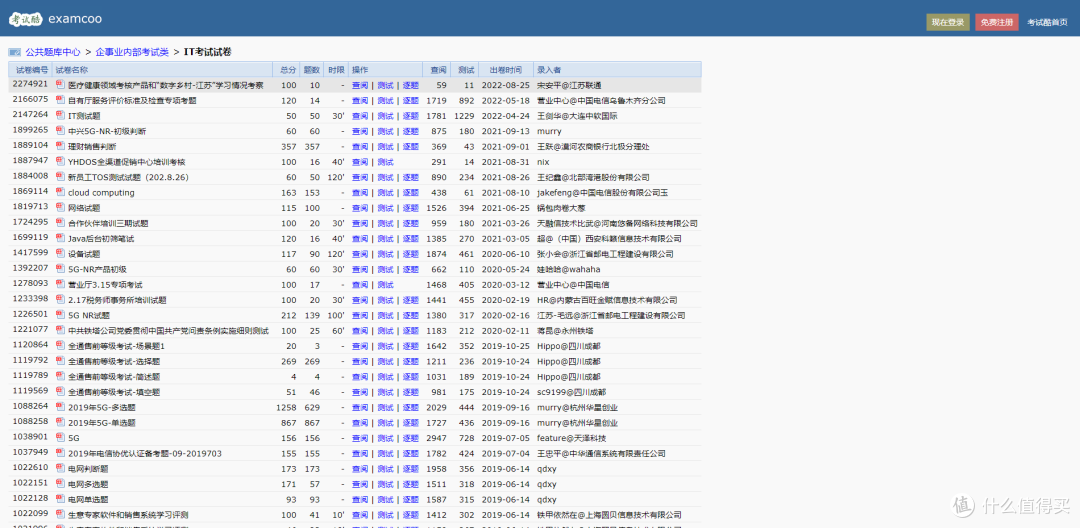Click the document icon beside 5G-NR产品初级

pos(60,268)
